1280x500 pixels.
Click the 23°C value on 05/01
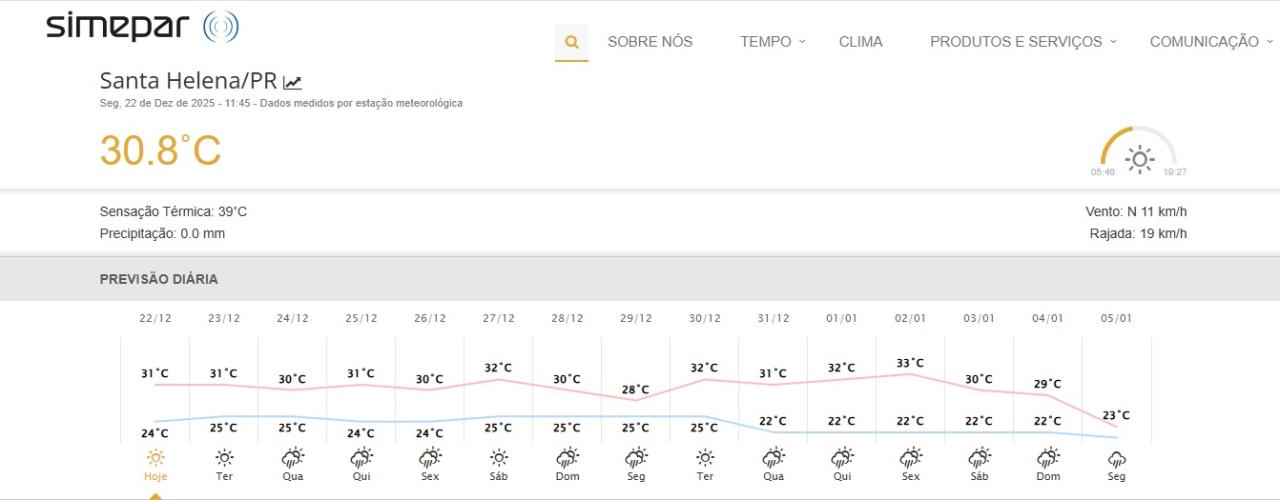1116,415
